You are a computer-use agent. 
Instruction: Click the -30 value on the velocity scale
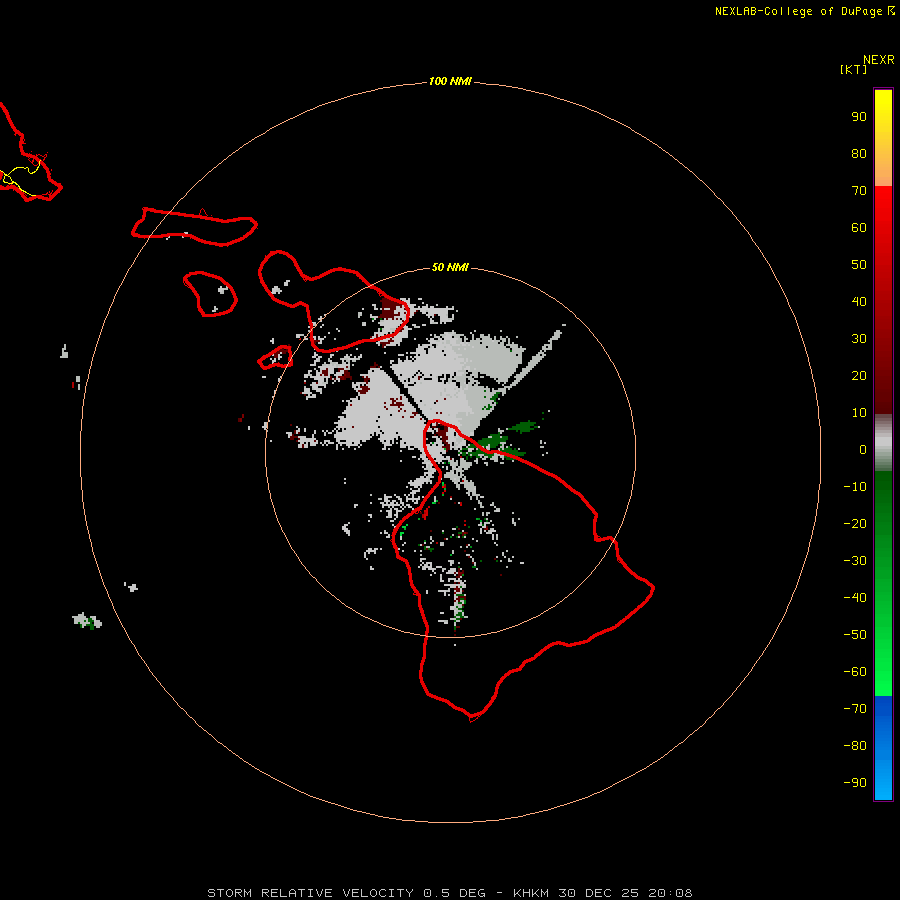click(855, 561)
